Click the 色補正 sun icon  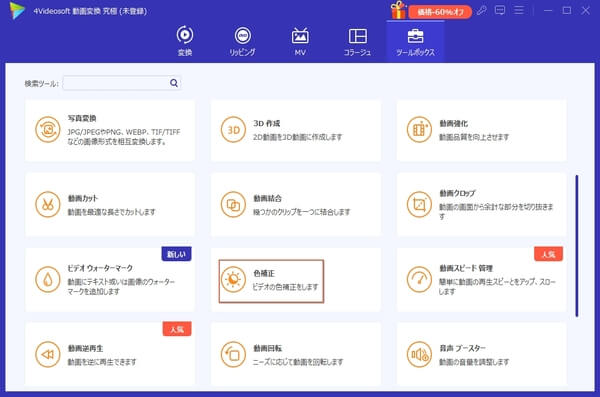click(x=233, y=279)
